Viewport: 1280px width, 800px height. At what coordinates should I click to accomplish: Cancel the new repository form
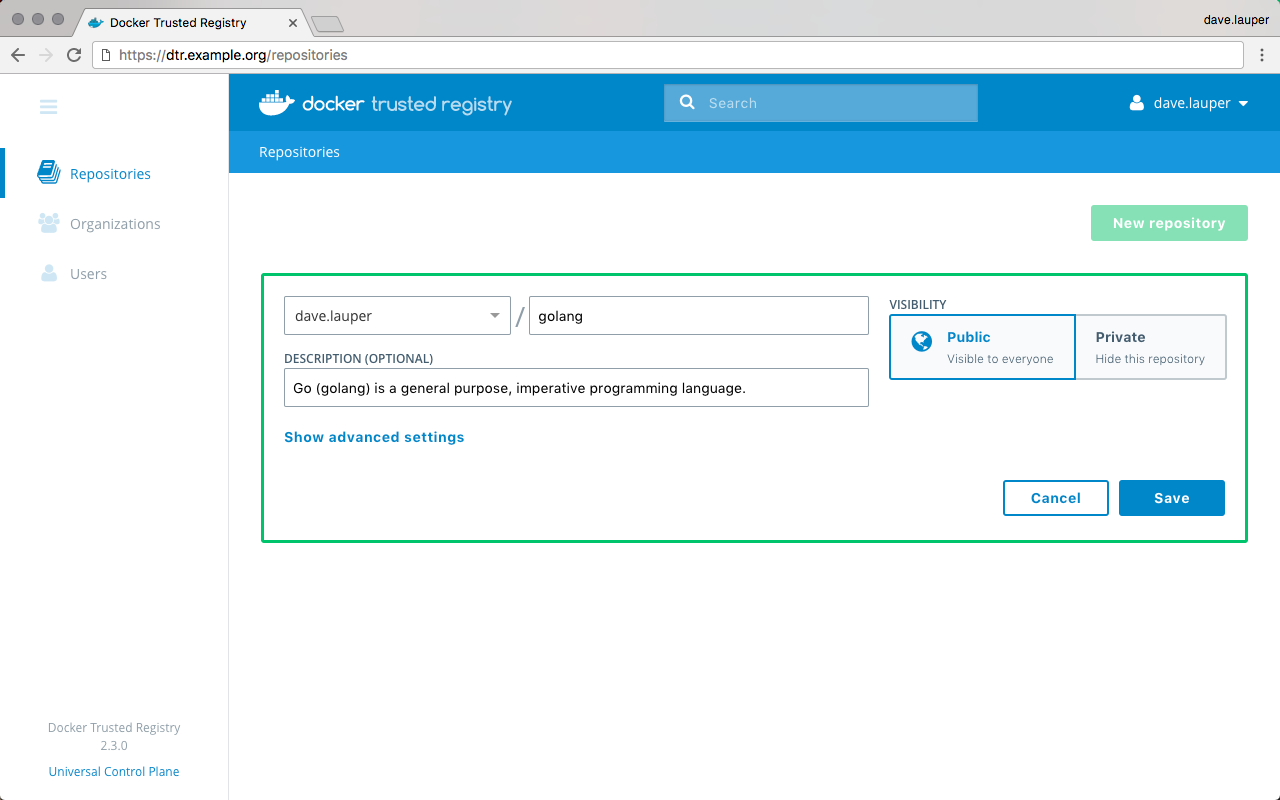pyautogui.click(x=1055, y=498)
